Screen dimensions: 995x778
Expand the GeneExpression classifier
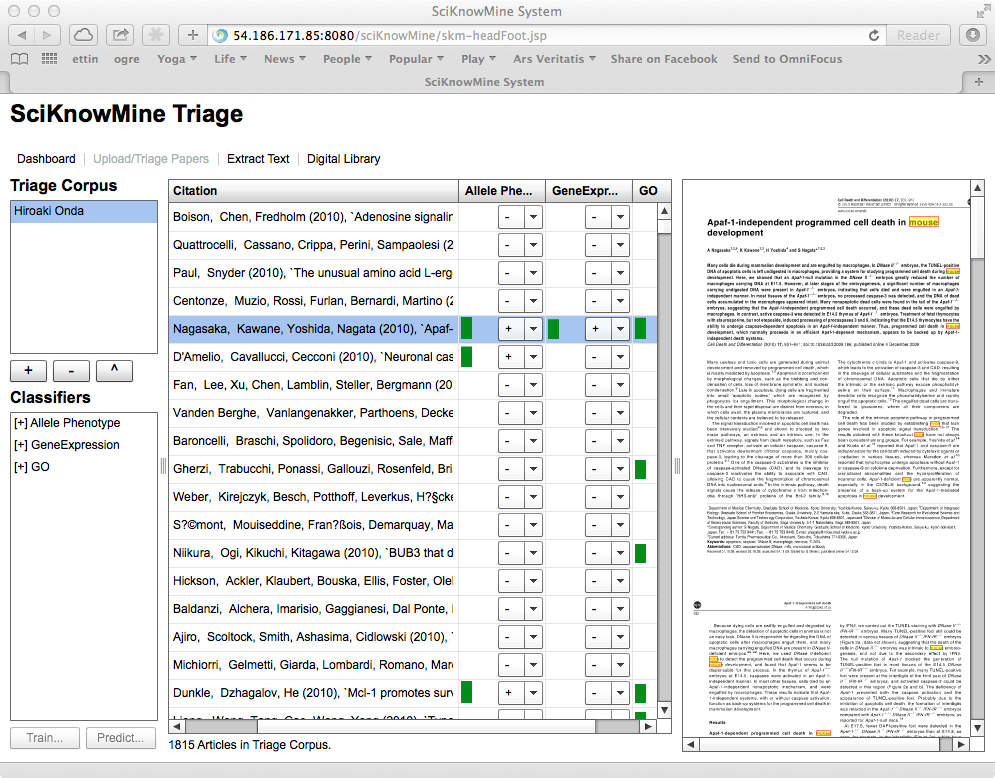point(20,445)
